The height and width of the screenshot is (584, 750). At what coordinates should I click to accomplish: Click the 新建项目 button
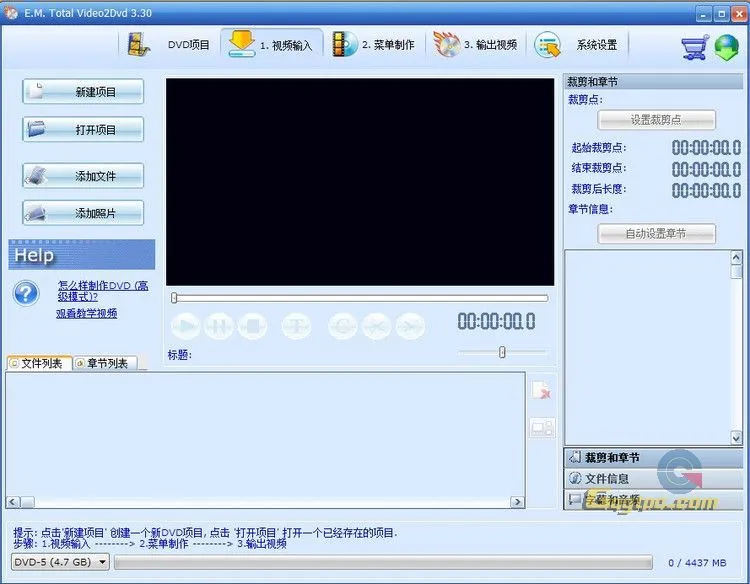pos(83,91)
